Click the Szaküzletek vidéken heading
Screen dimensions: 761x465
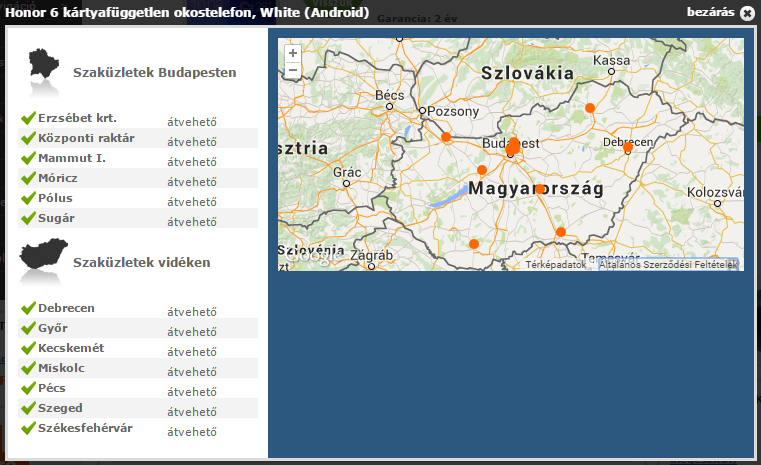point(141,263)
